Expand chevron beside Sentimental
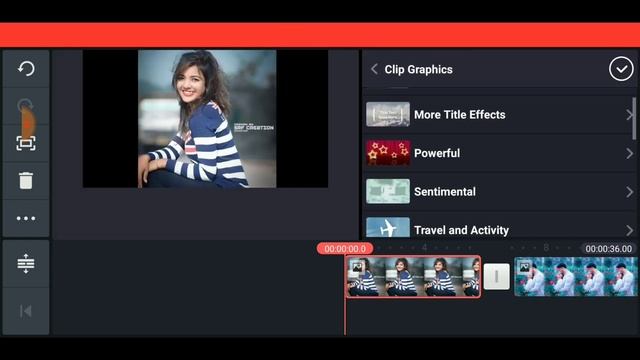640x360 pixels. click(629, 192)
